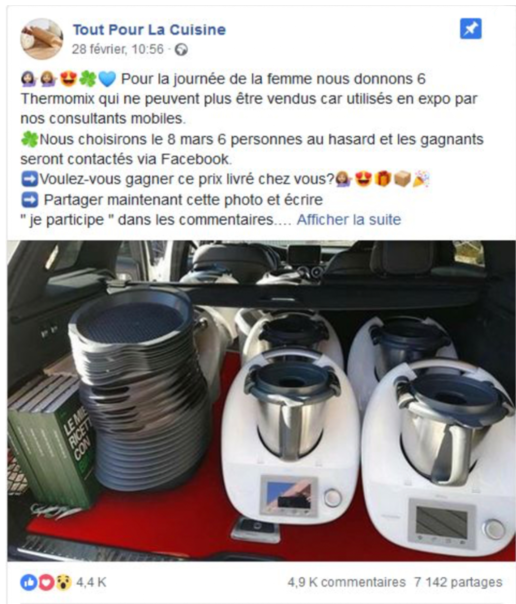Show the 4,4 K reactions count
516x604 pixels.
pos(91,582)
